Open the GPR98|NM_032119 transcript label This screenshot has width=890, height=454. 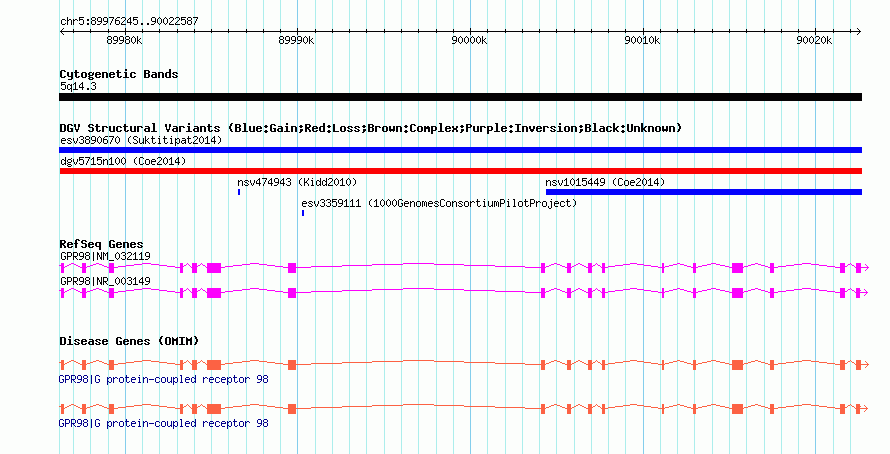105,257
